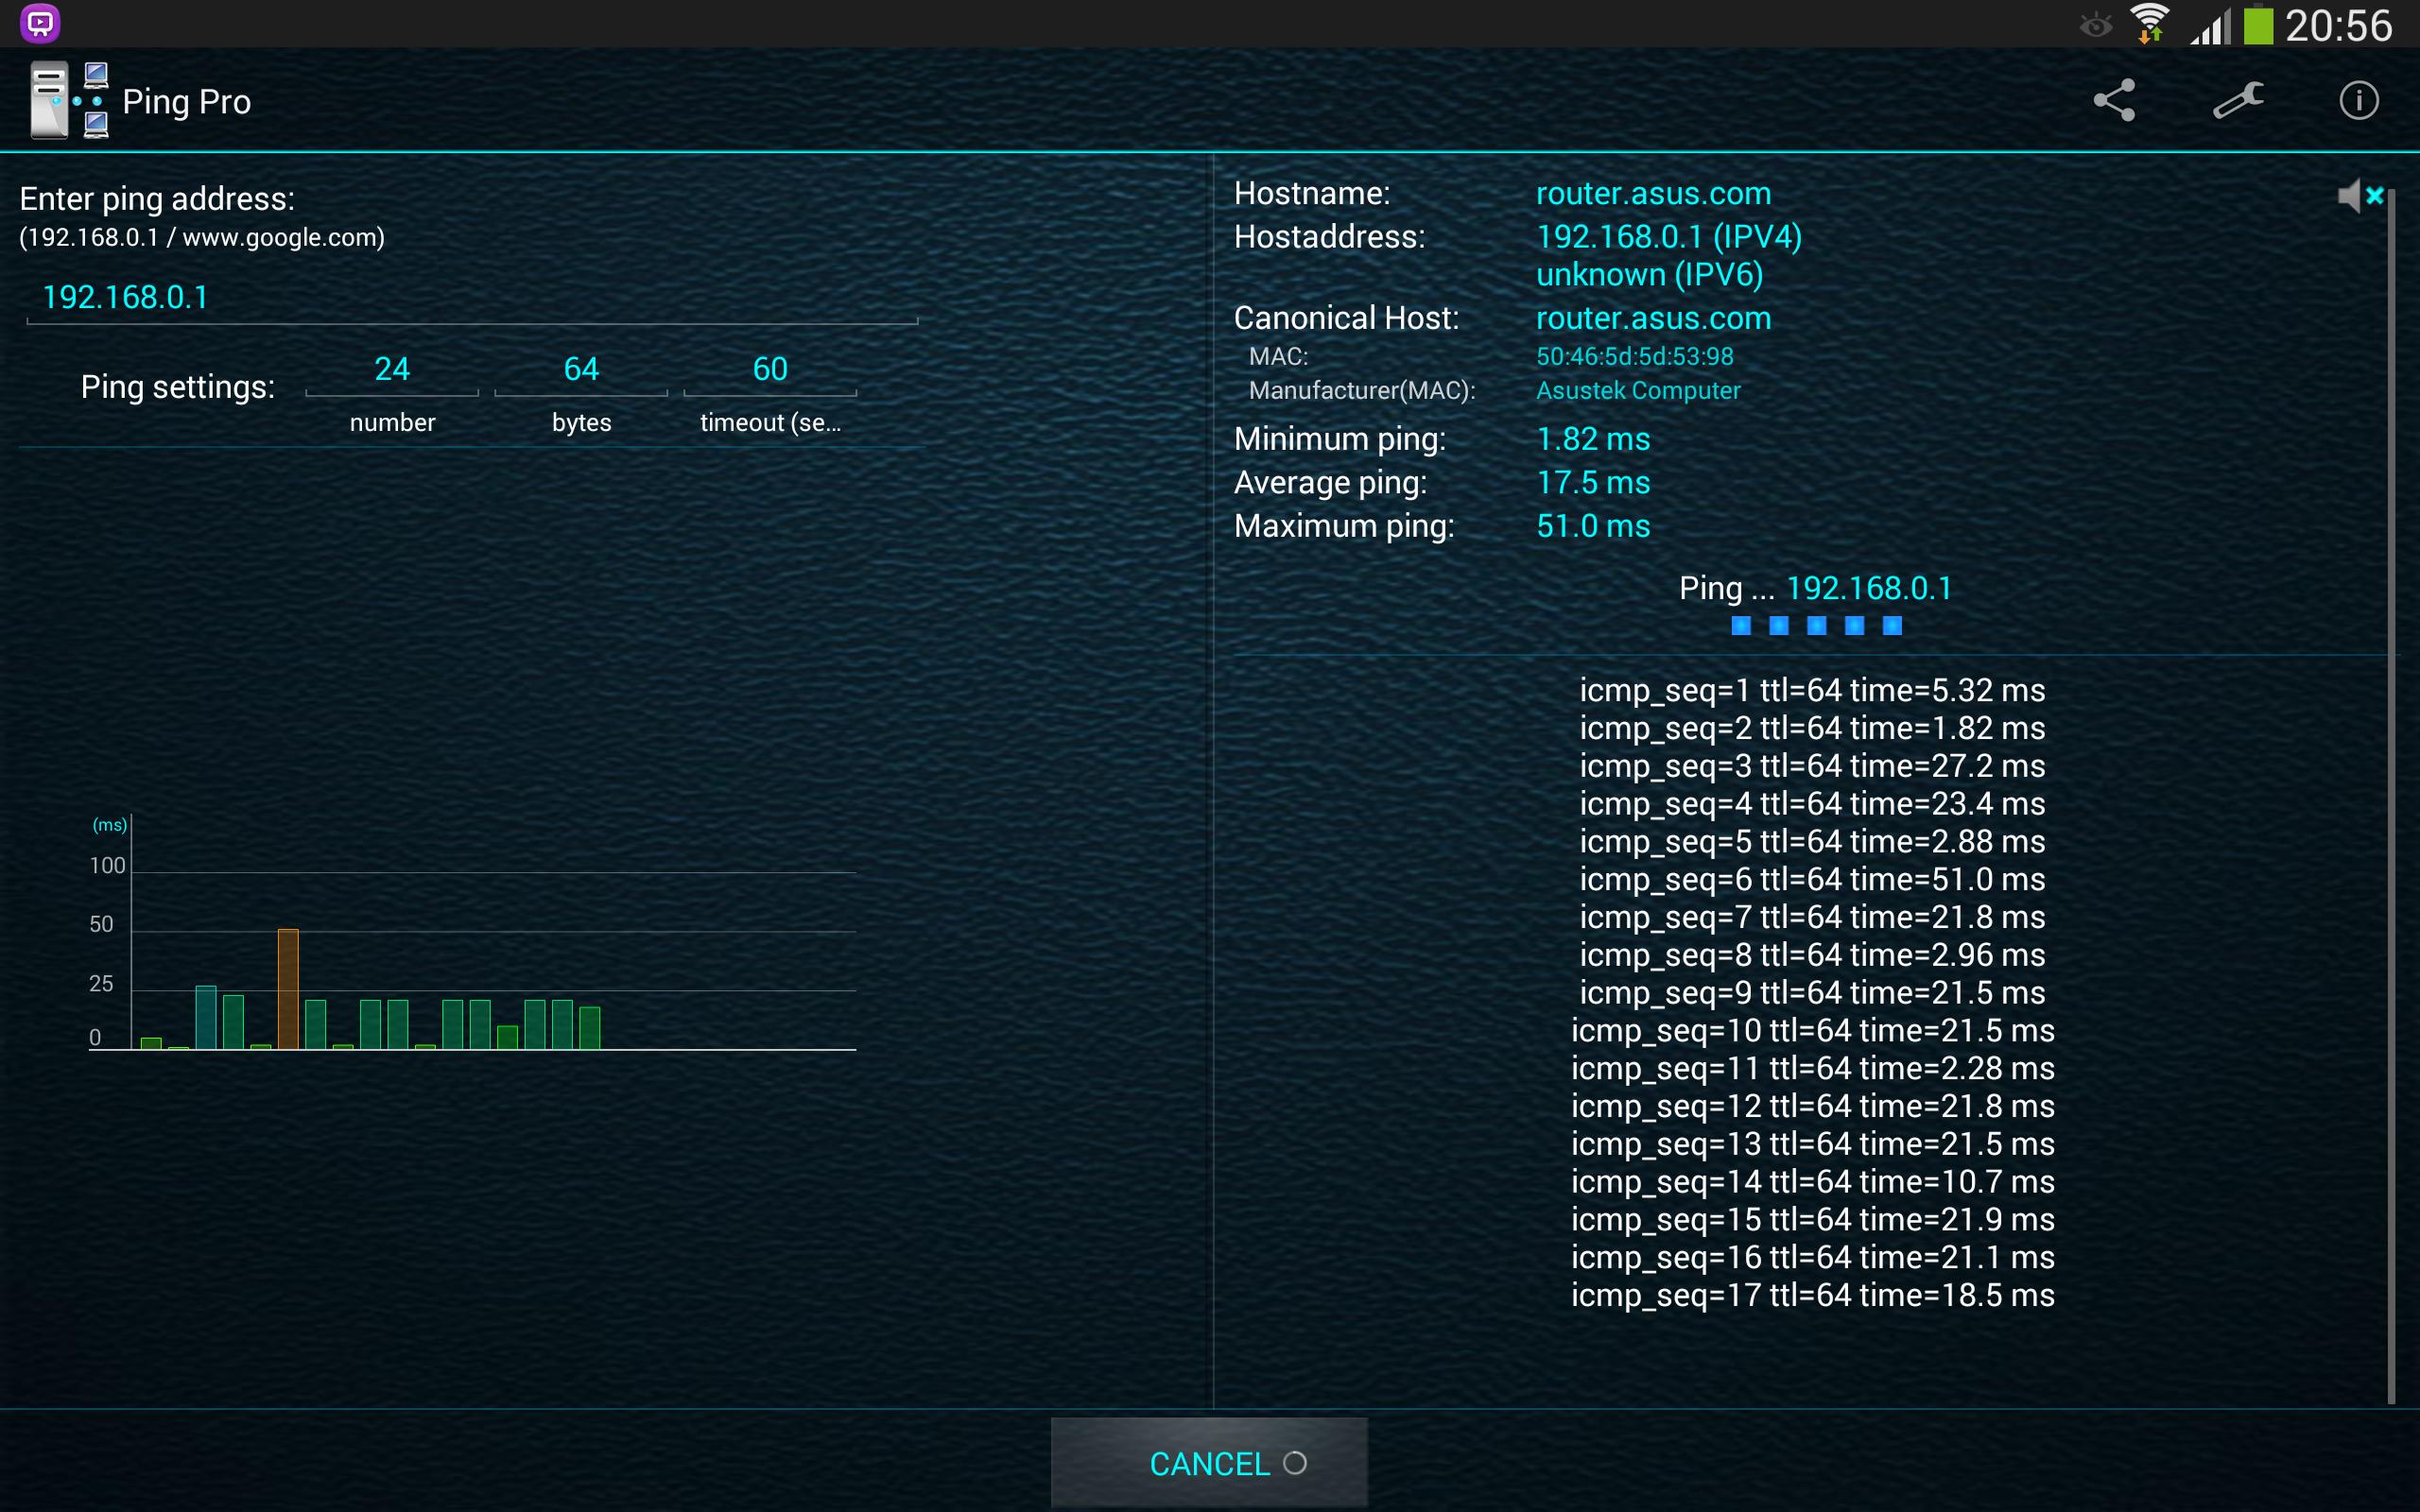Viewport: 2420px width, 1512px height.
Task: Close the ping results with X icon
Action: click(2373, 194)
